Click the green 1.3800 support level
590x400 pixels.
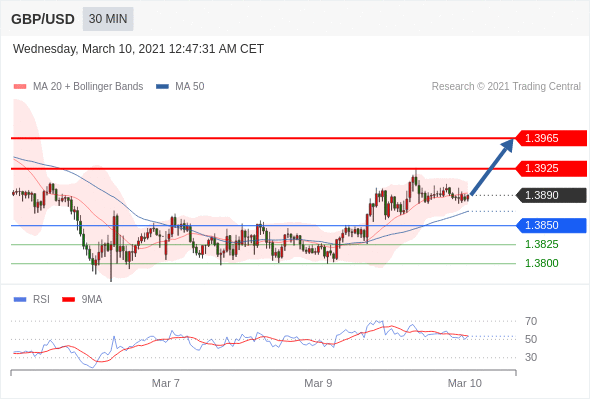(541, 263)
